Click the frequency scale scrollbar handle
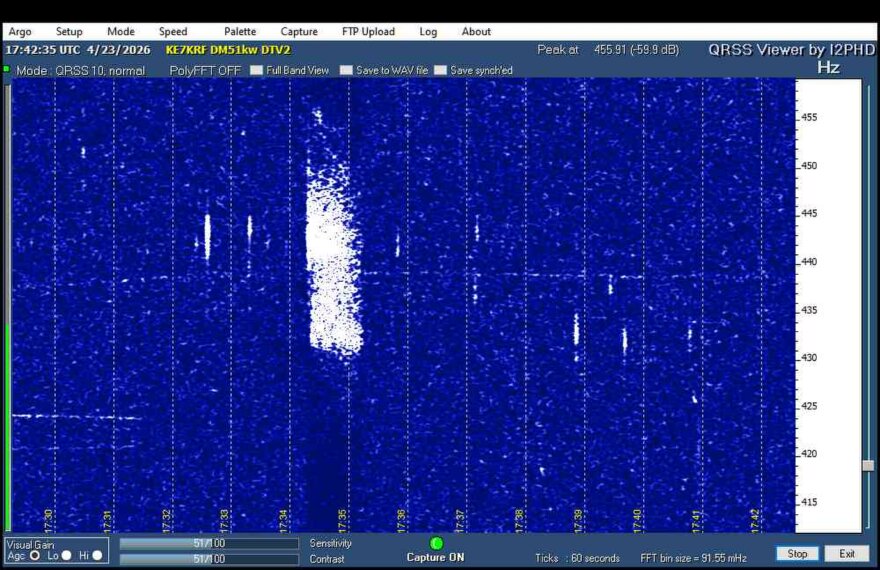Viewport: 880px width, 570px height. pos(868,466)
